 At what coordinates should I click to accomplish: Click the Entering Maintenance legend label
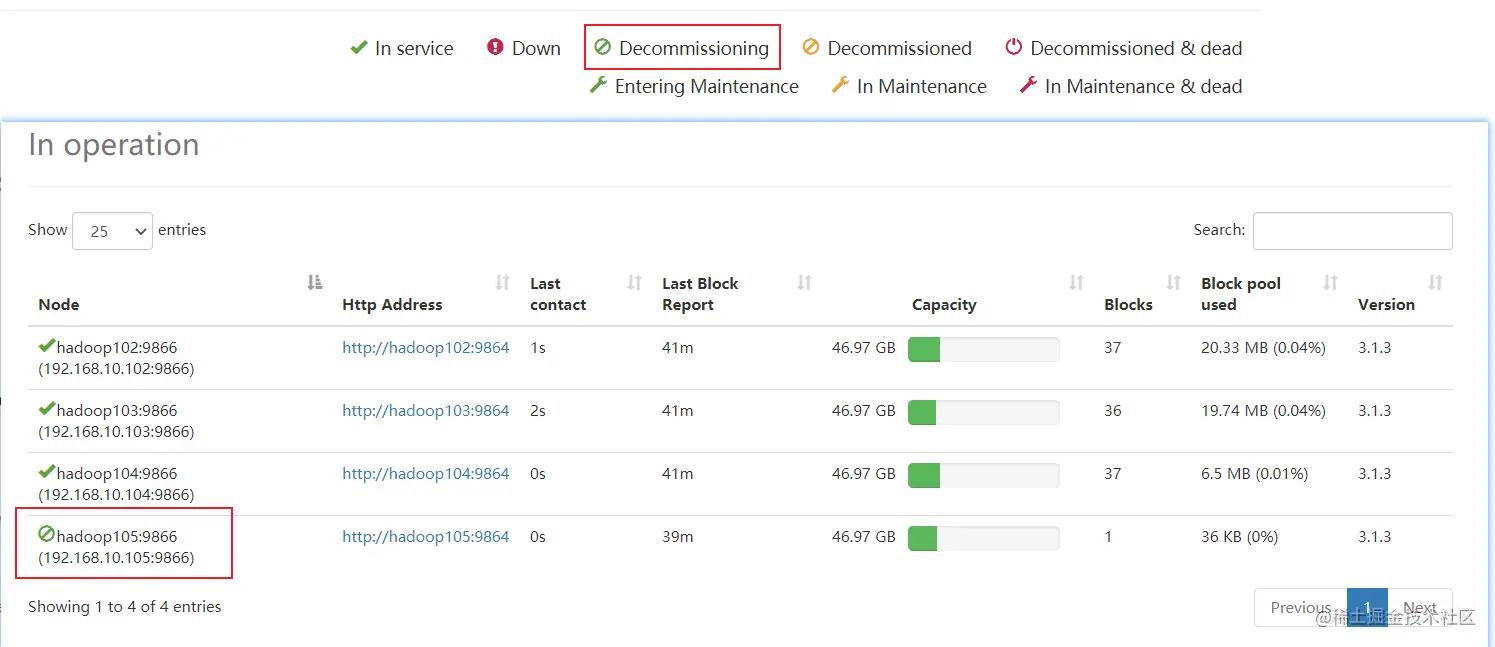[707, 87]
